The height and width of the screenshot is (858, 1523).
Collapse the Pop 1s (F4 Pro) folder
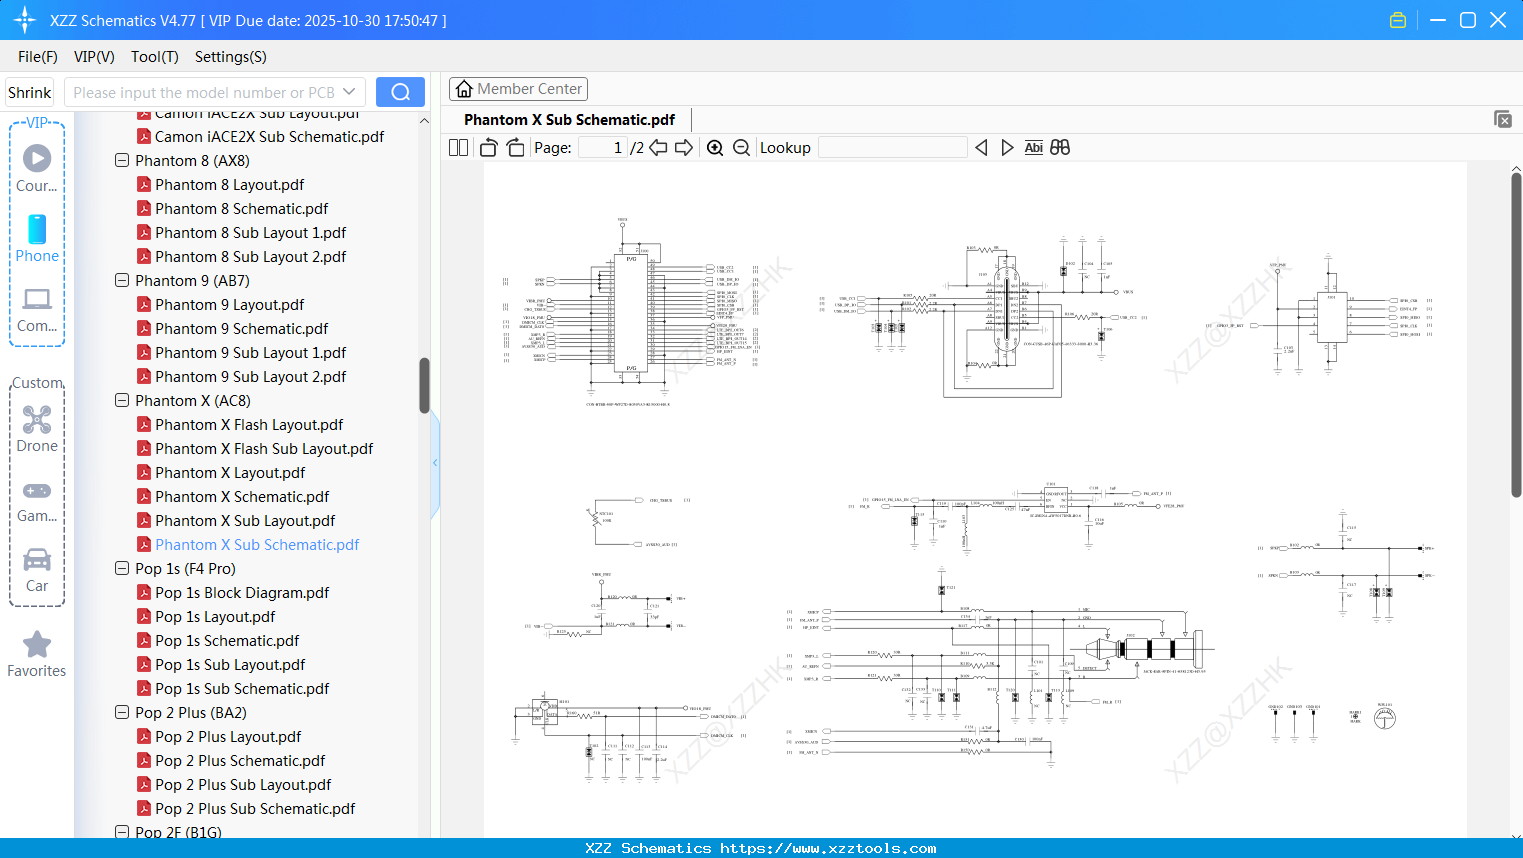coord(121,568)
